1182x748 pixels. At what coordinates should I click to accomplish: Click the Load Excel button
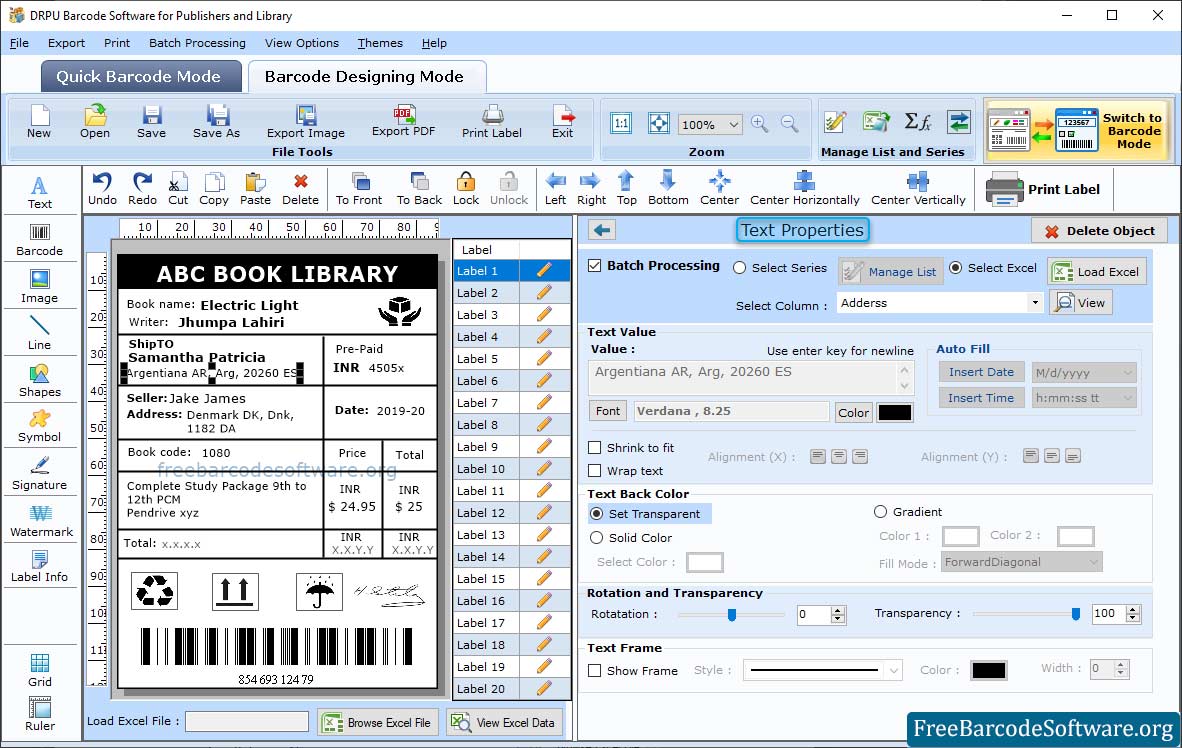tap(1097, 271)
